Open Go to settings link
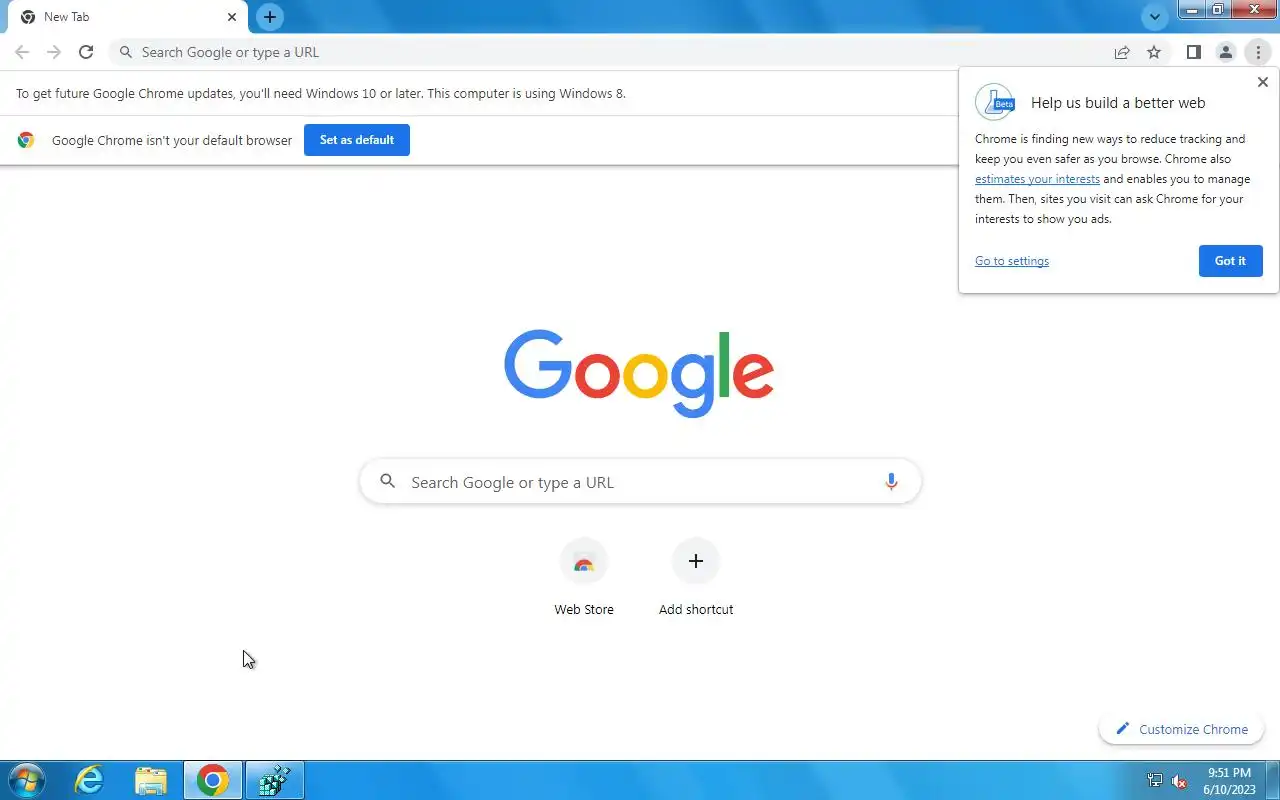 (1012, 261)
